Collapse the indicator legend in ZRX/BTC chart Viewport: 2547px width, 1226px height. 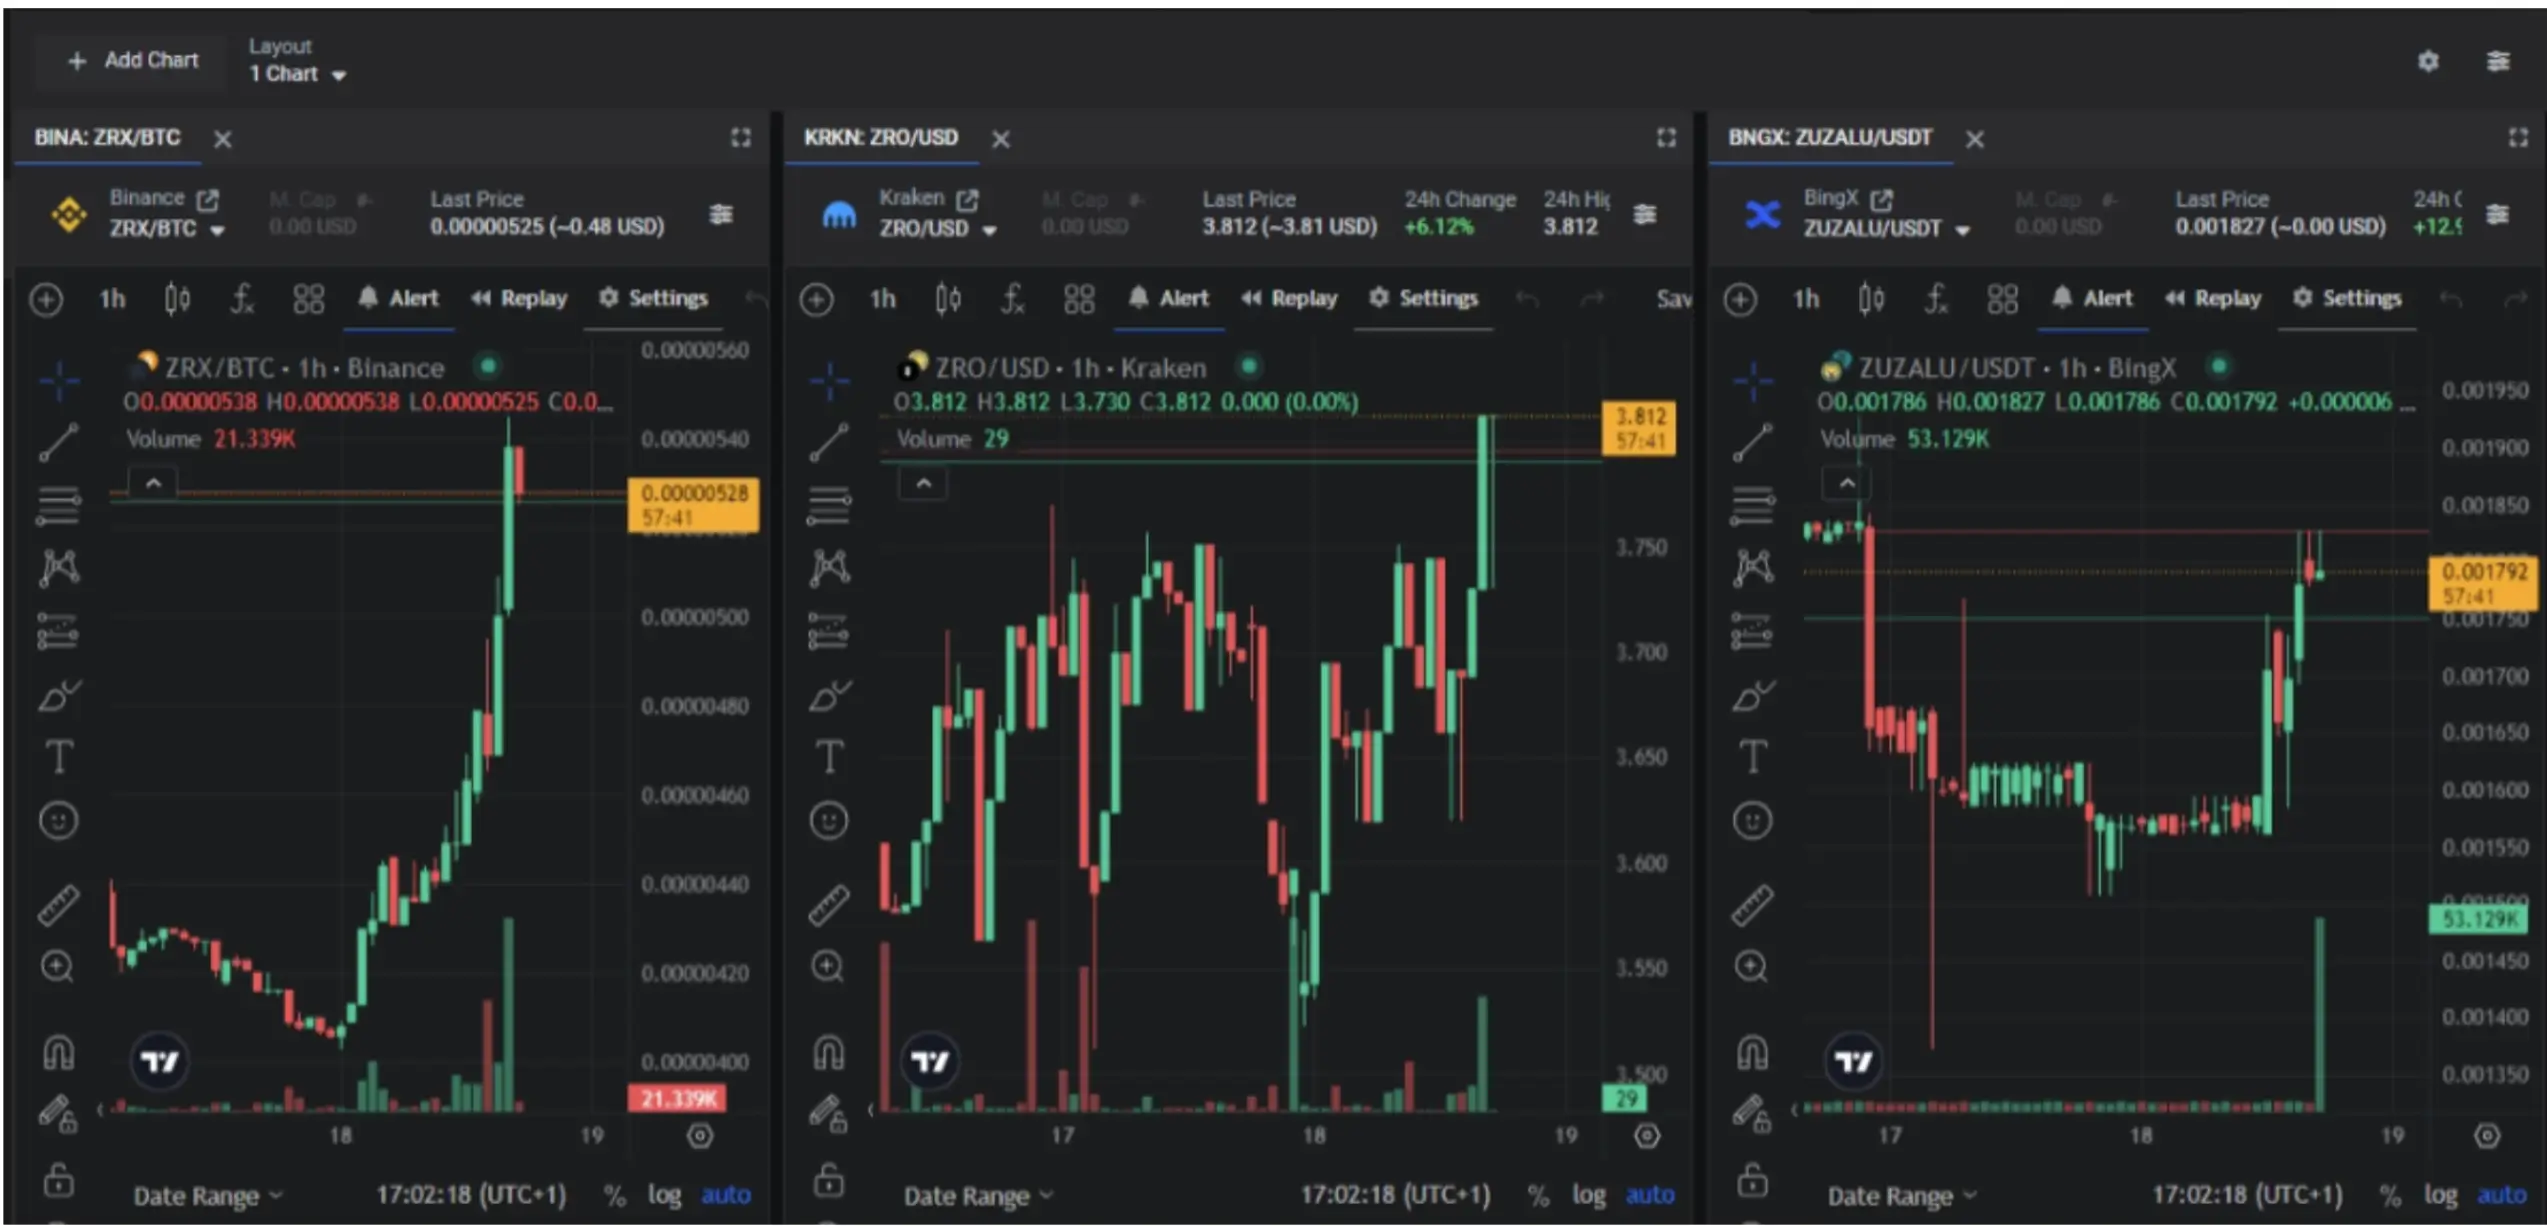(x=153, y=484)
